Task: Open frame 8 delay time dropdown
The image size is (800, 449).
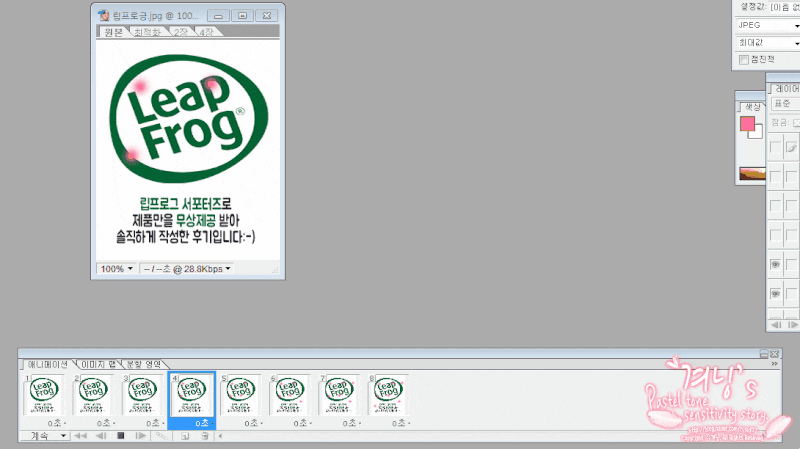Action: coord(401,423)
